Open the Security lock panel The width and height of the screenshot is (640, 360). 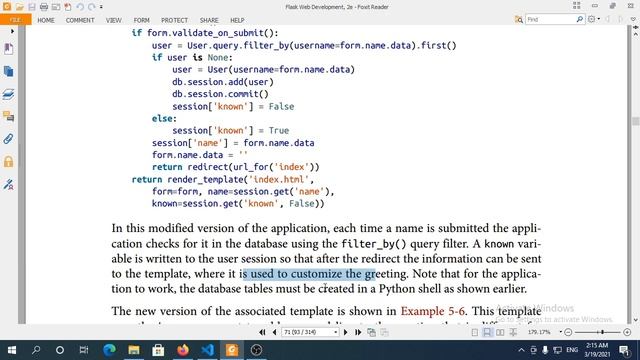tap(8, 162)
